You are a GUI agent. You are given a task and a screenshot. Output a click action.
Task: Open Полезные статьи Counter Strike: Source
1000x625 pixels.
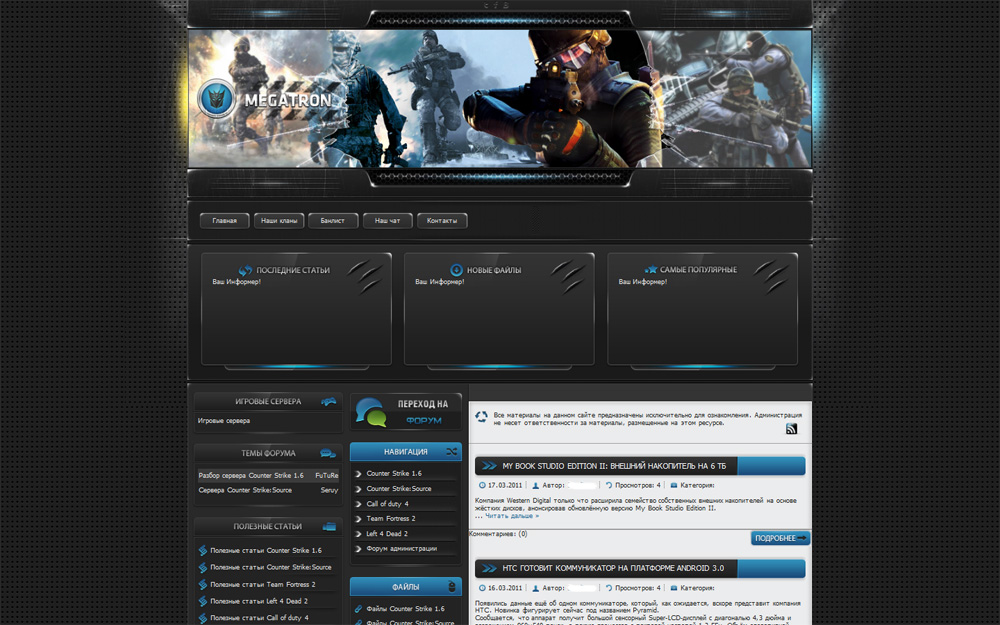coord(271,567)
